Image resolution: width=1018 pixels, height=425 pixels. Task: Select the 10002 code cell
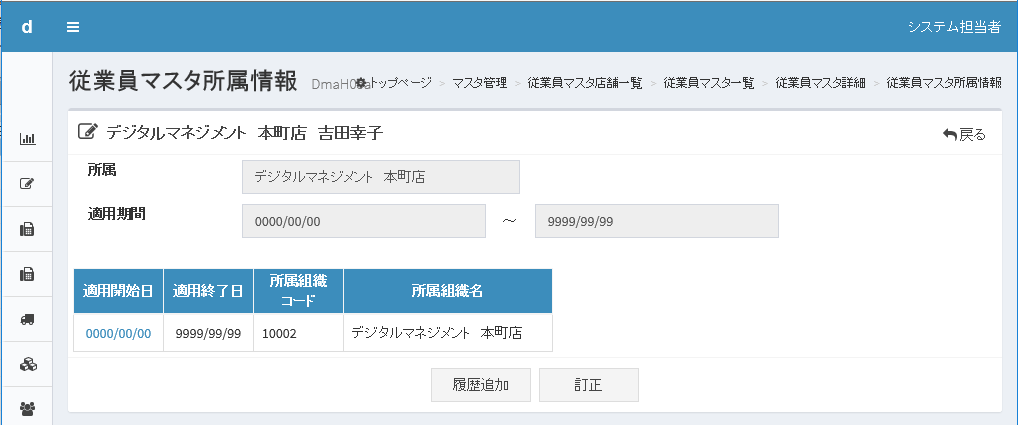[x=299, y=333]
